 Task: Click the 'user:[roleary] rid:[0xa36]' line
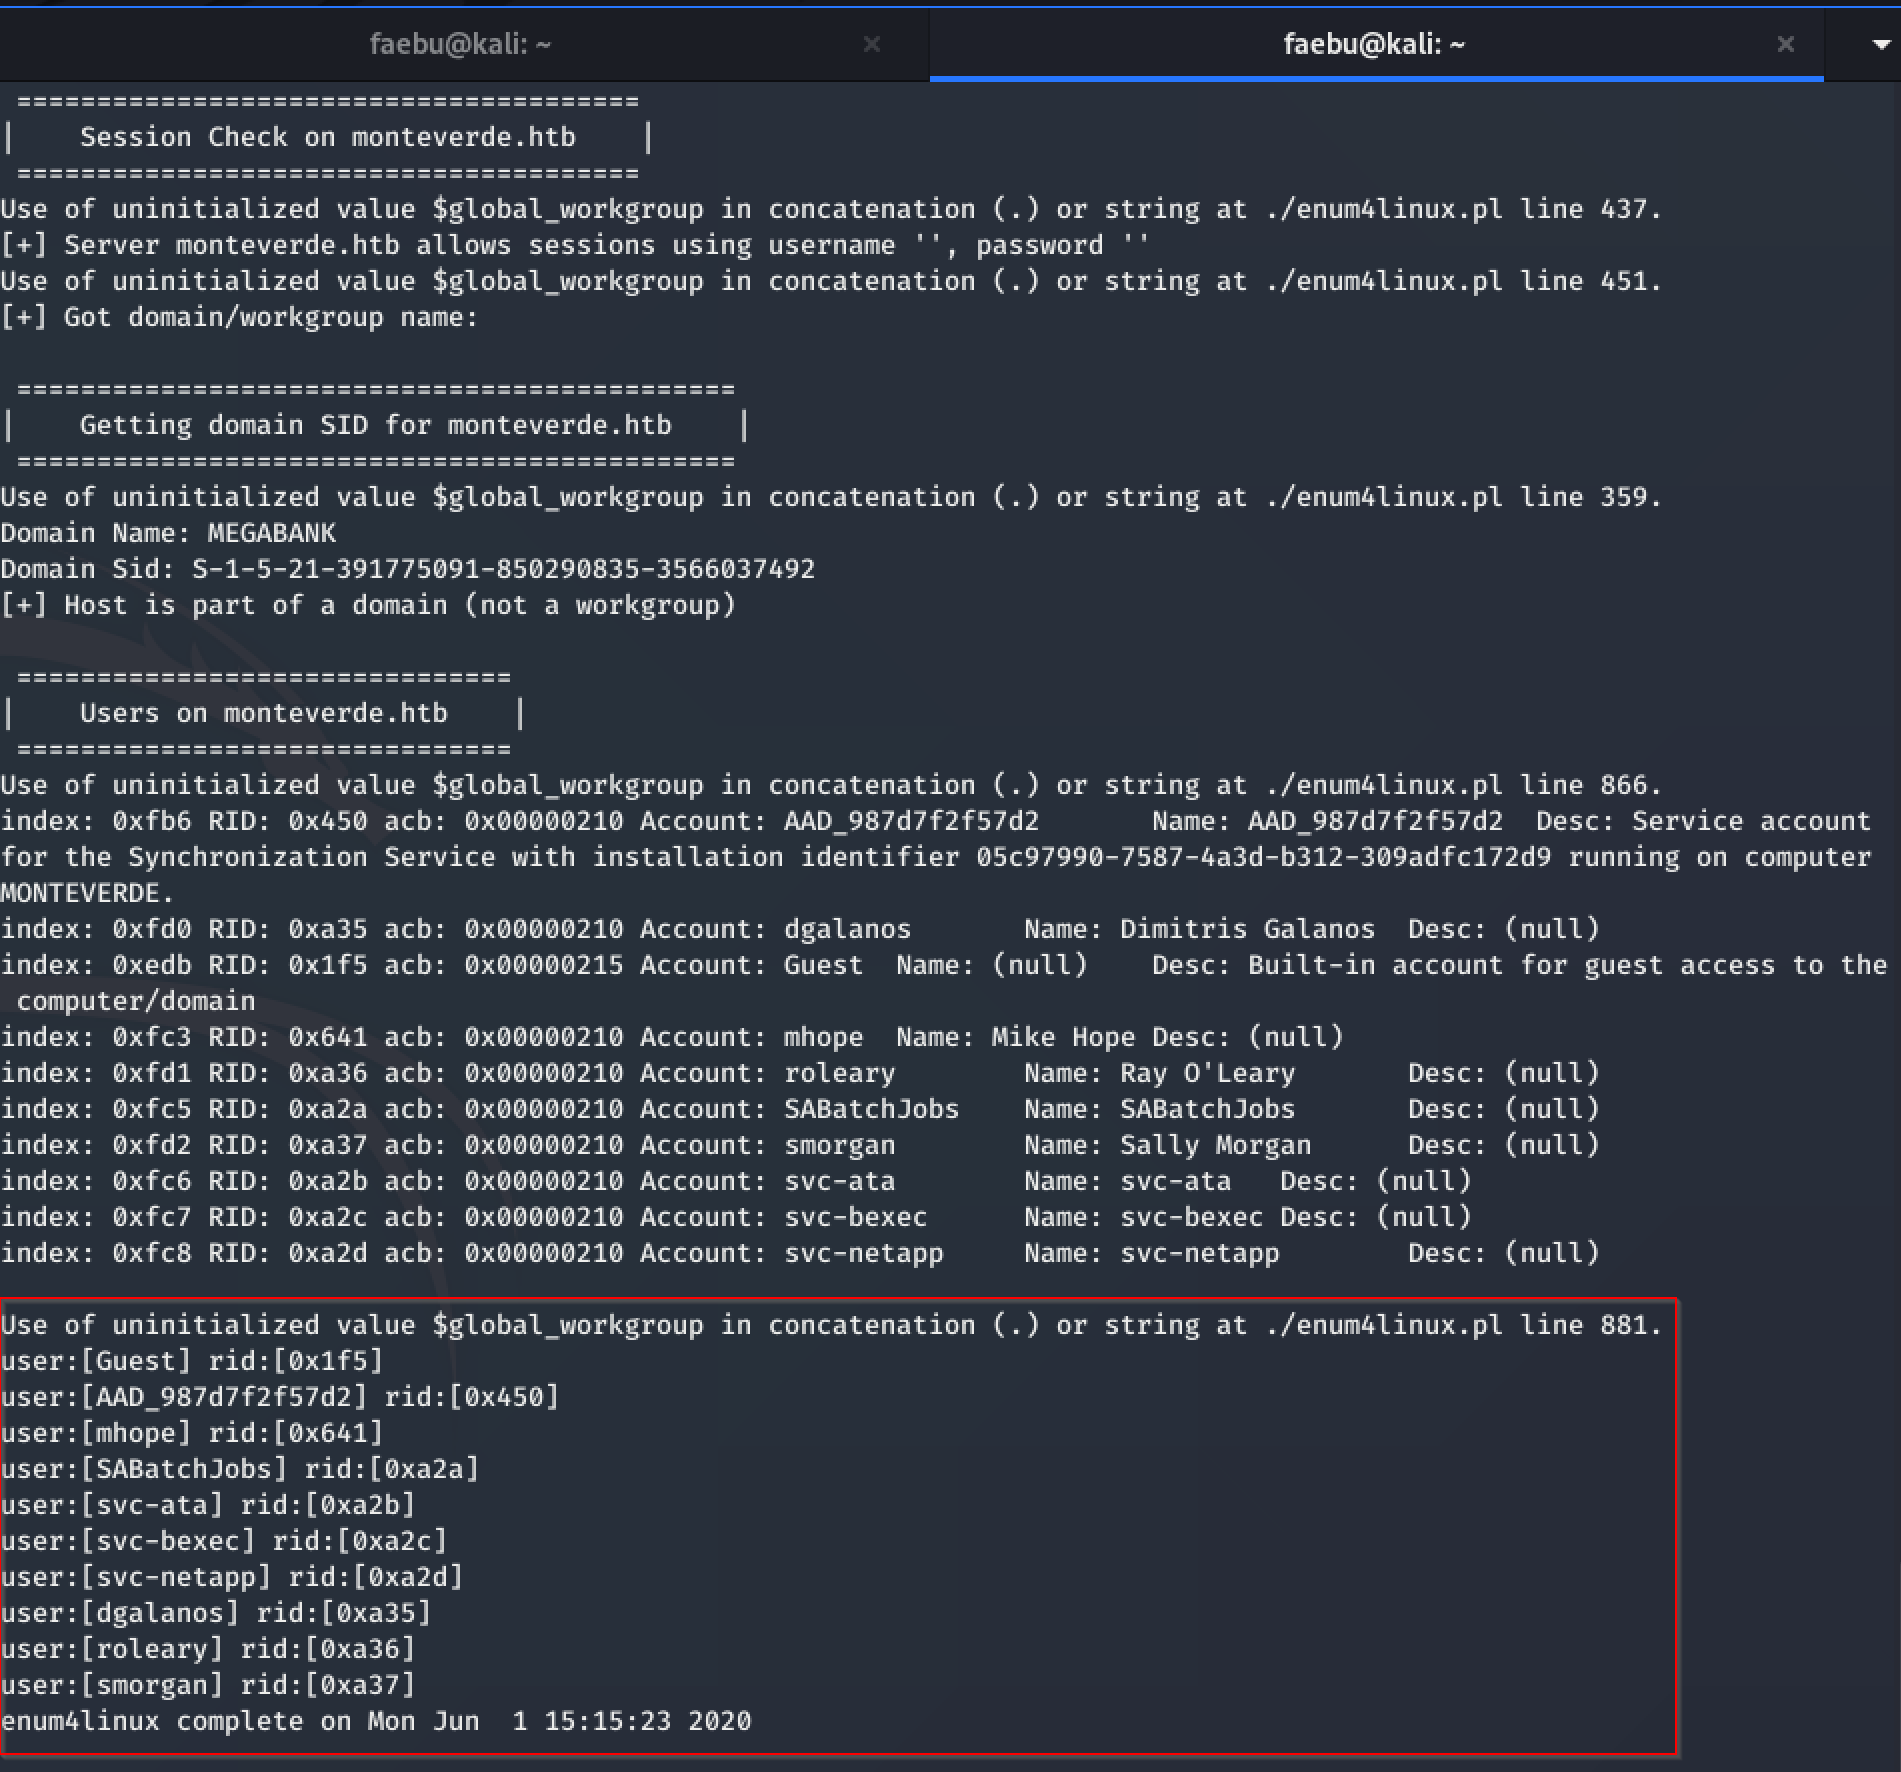208,1649
